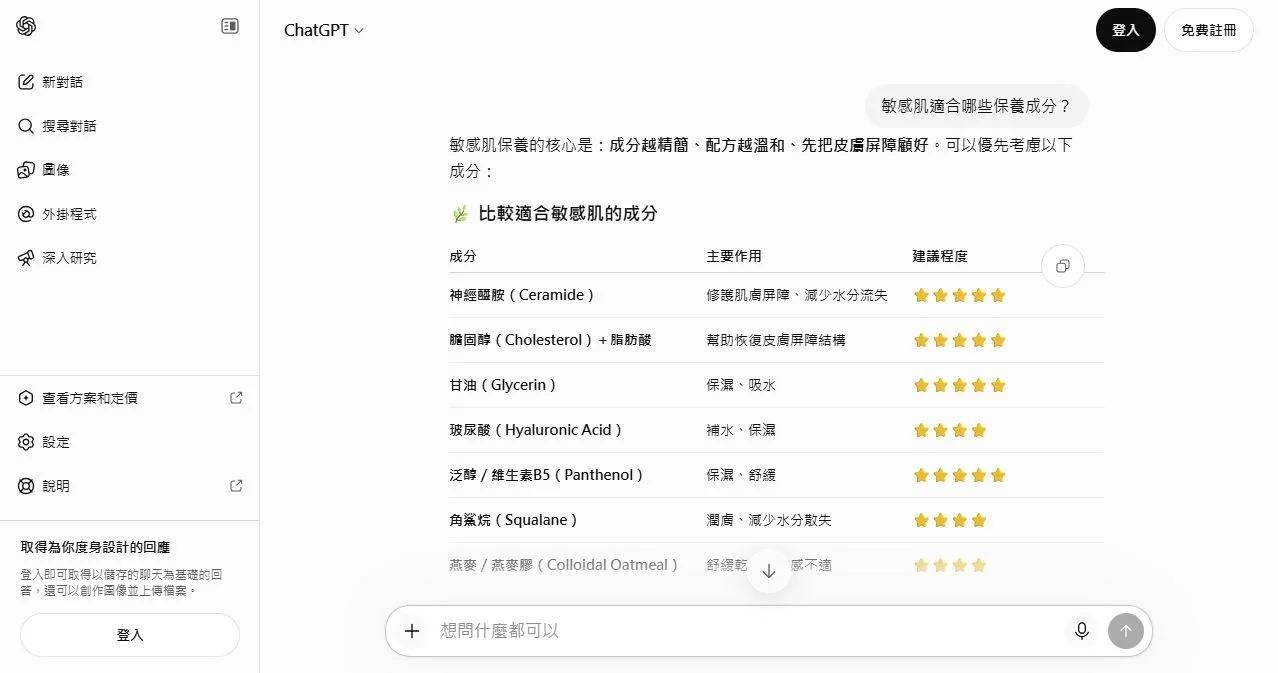This screenshot has width=1278, height=673.
Task: Click the 角鯊烷（Squalane） cell
Action: [x=514, y=520]
